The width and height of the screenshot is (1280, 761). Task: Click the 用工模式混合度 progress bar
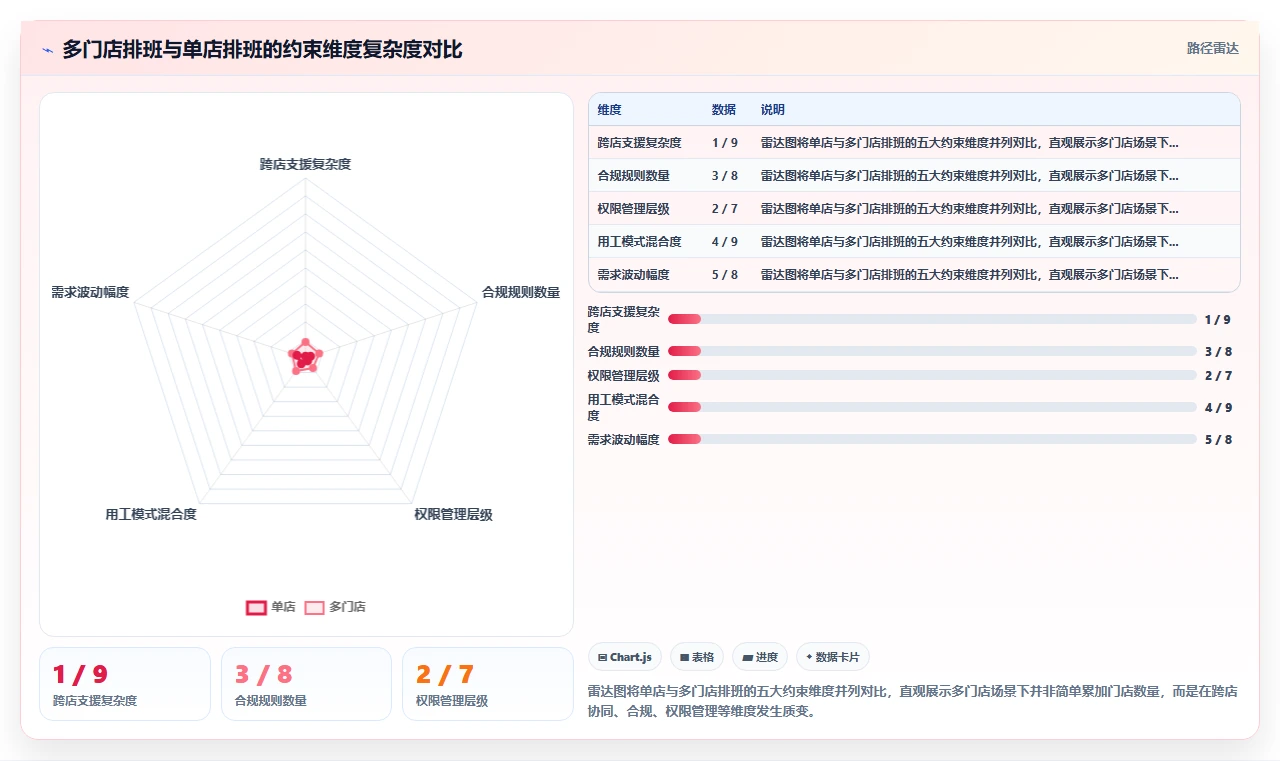coord(932,407)
